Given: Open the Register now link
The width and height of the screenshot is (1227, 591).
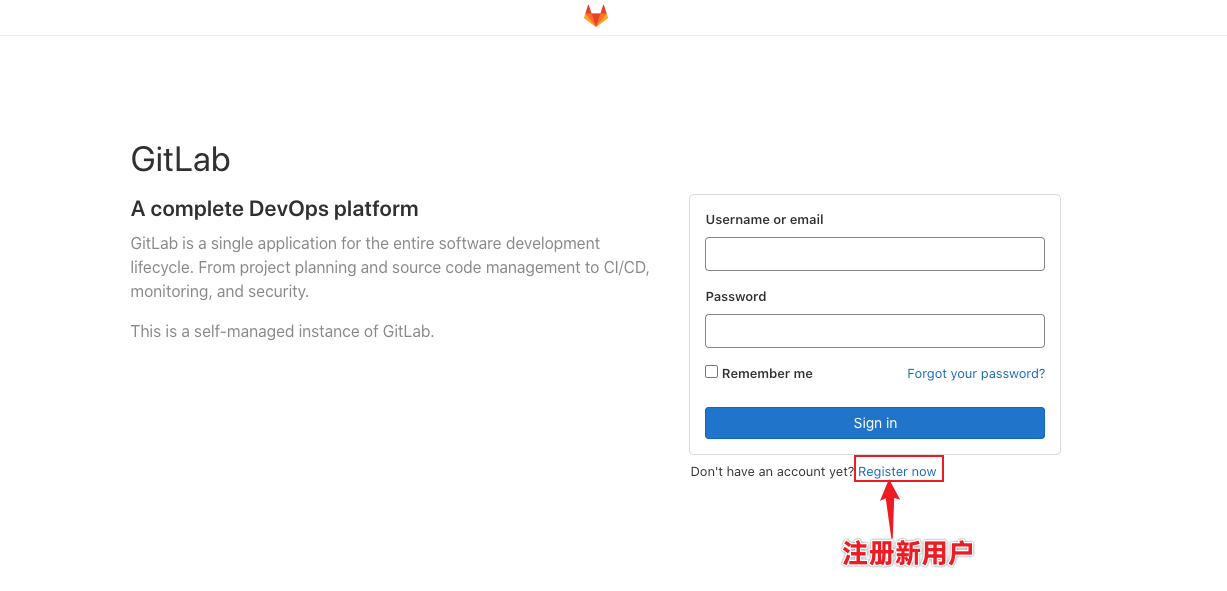Looking at the screenshot, I should (x=898, y=471).
